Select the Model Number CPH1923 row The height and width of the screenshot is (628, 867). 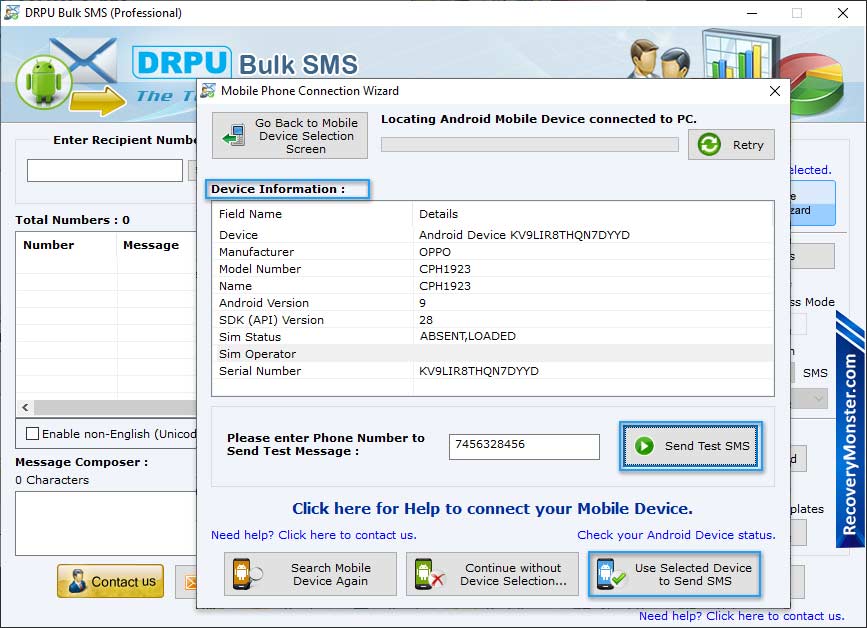coord(492,269)
